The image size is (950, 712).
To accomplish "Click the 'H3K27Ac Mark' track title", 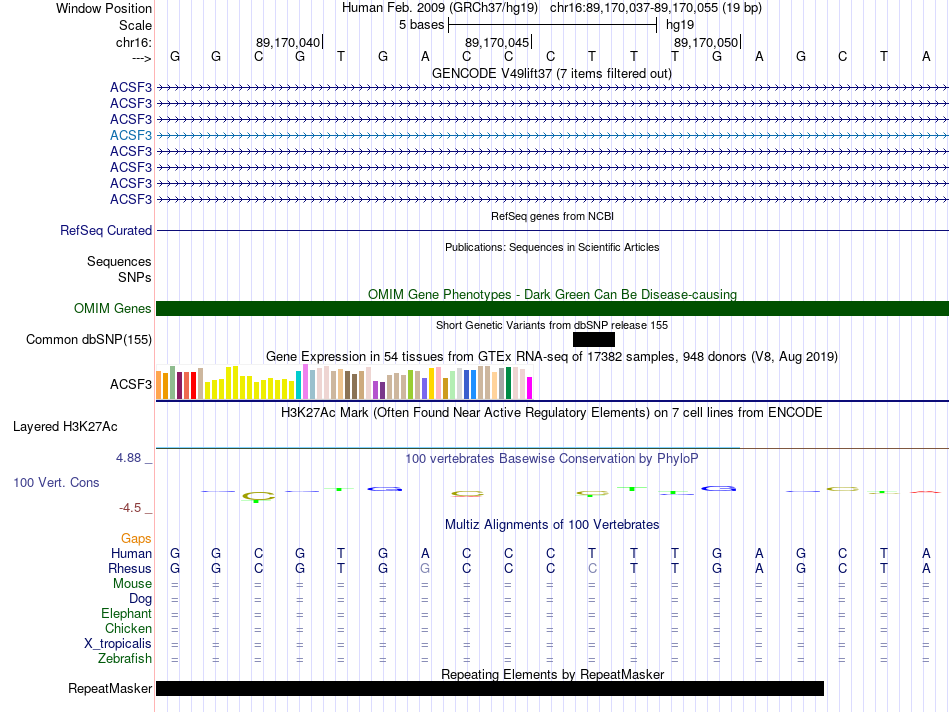I will click(552, 413).
